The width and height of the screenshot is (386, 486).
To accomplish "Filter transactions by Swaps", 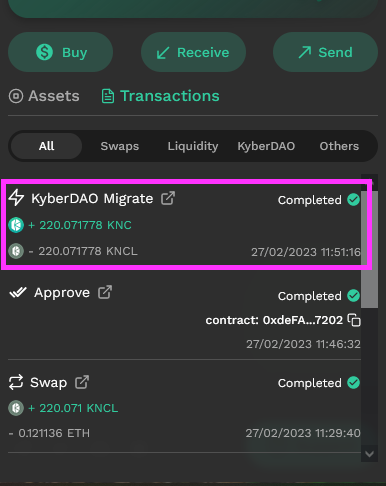I will 120,146.
